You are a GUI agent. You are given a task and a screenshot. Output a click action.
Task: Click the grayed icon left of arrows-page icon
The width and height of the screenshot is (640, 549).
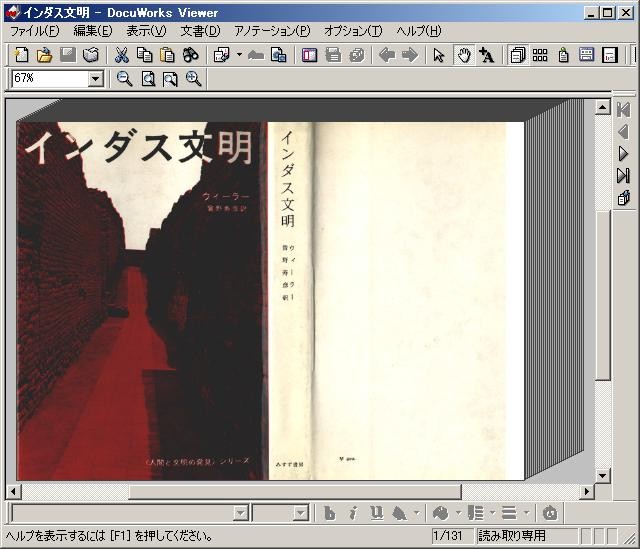(x=256, y=55)
